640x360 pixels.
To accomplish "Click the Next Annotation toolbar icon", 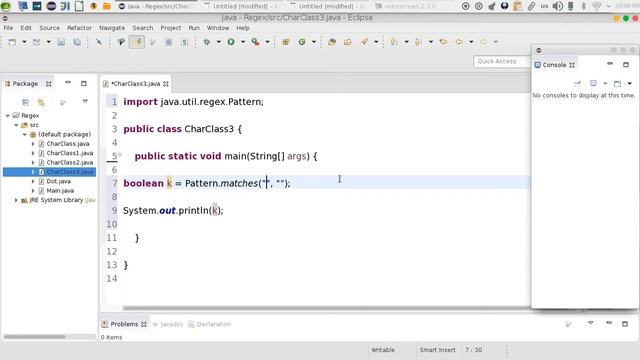I will [394, 42].
